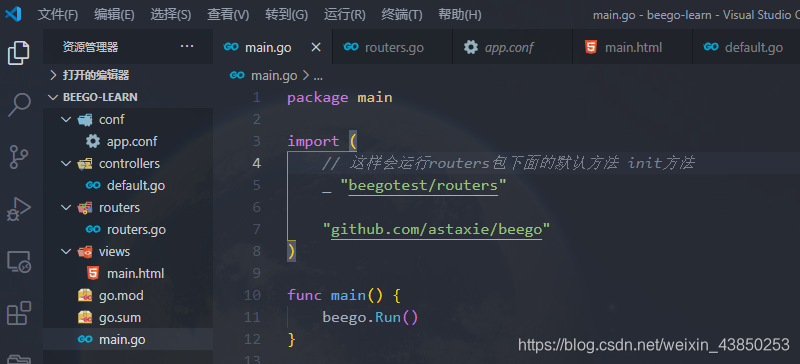Follow the "github.com/astaxie/beego" import link
The image size is (800, 364).
(436, 229)
